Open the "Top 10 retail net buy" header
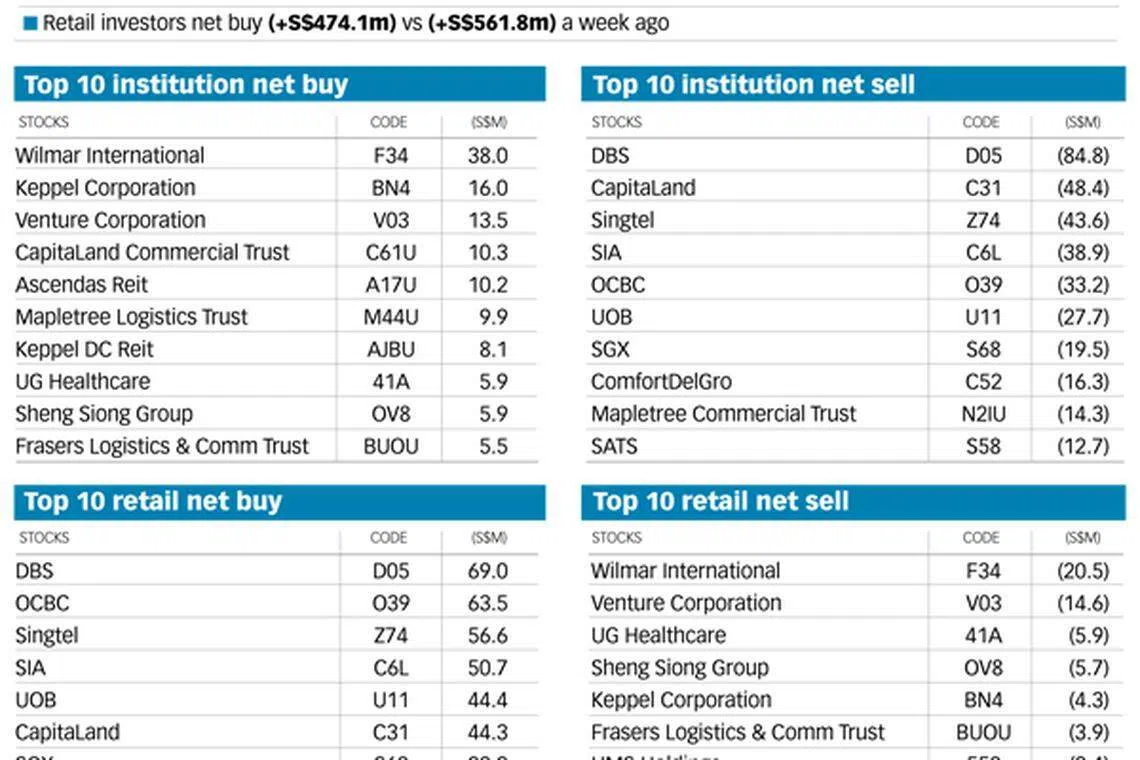This screenshot has height=760, width=1140. point(152,501)
